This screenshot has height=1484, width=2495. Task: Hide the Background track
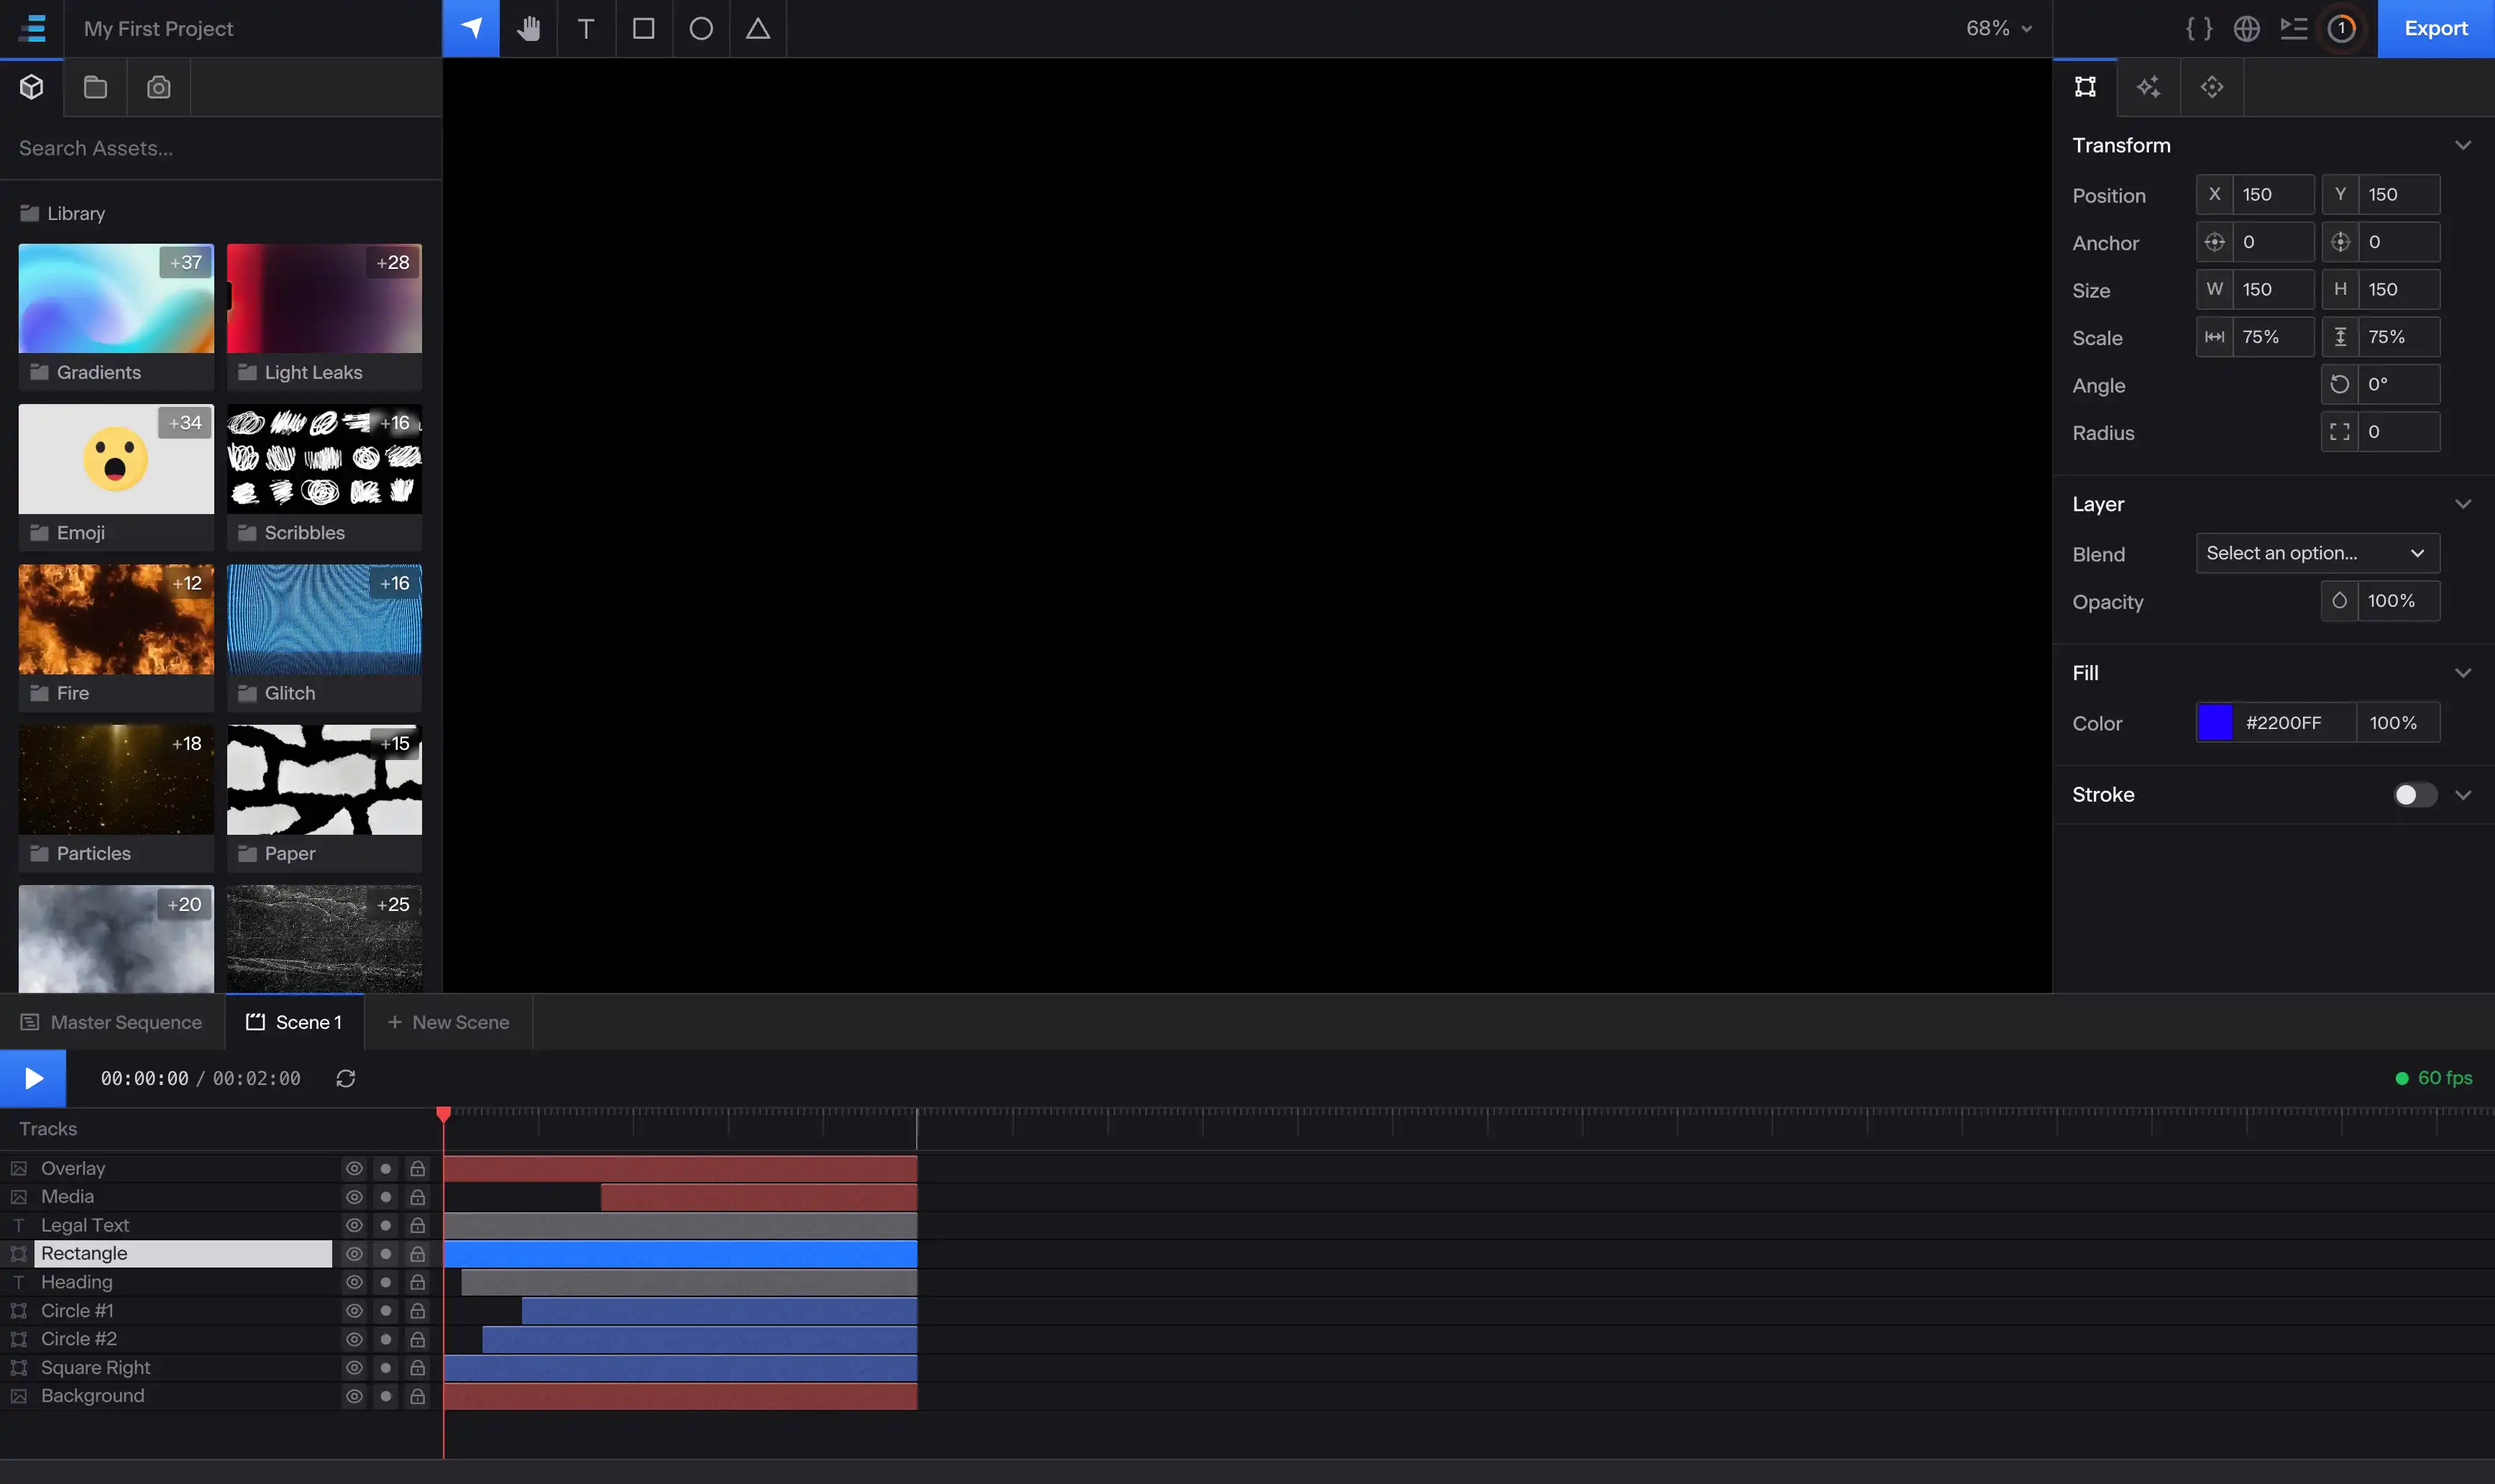pyautogui.click(x=353, y=1396)
